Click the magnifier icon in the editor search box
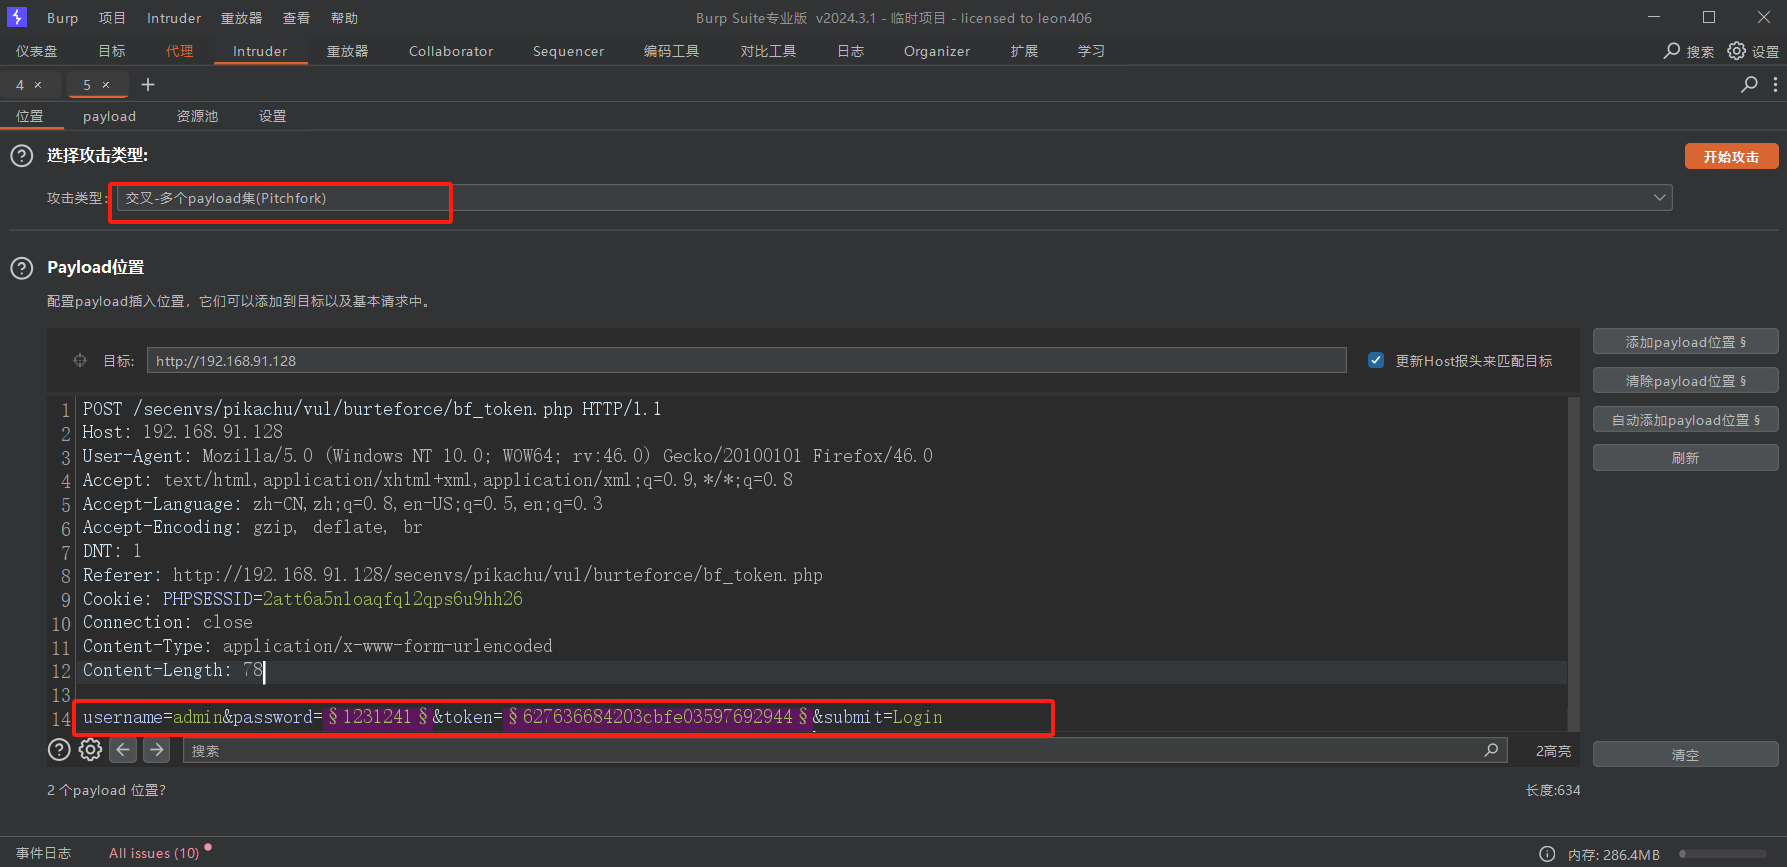Image resolution: width=1787 pixels, height=867 pixels. click(1491, 750)
